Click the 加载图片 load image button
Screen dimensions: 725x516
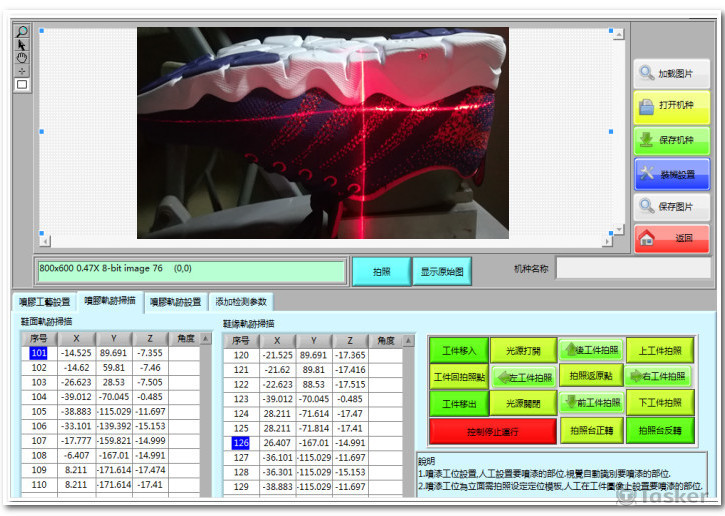click(x=672, y=75)
